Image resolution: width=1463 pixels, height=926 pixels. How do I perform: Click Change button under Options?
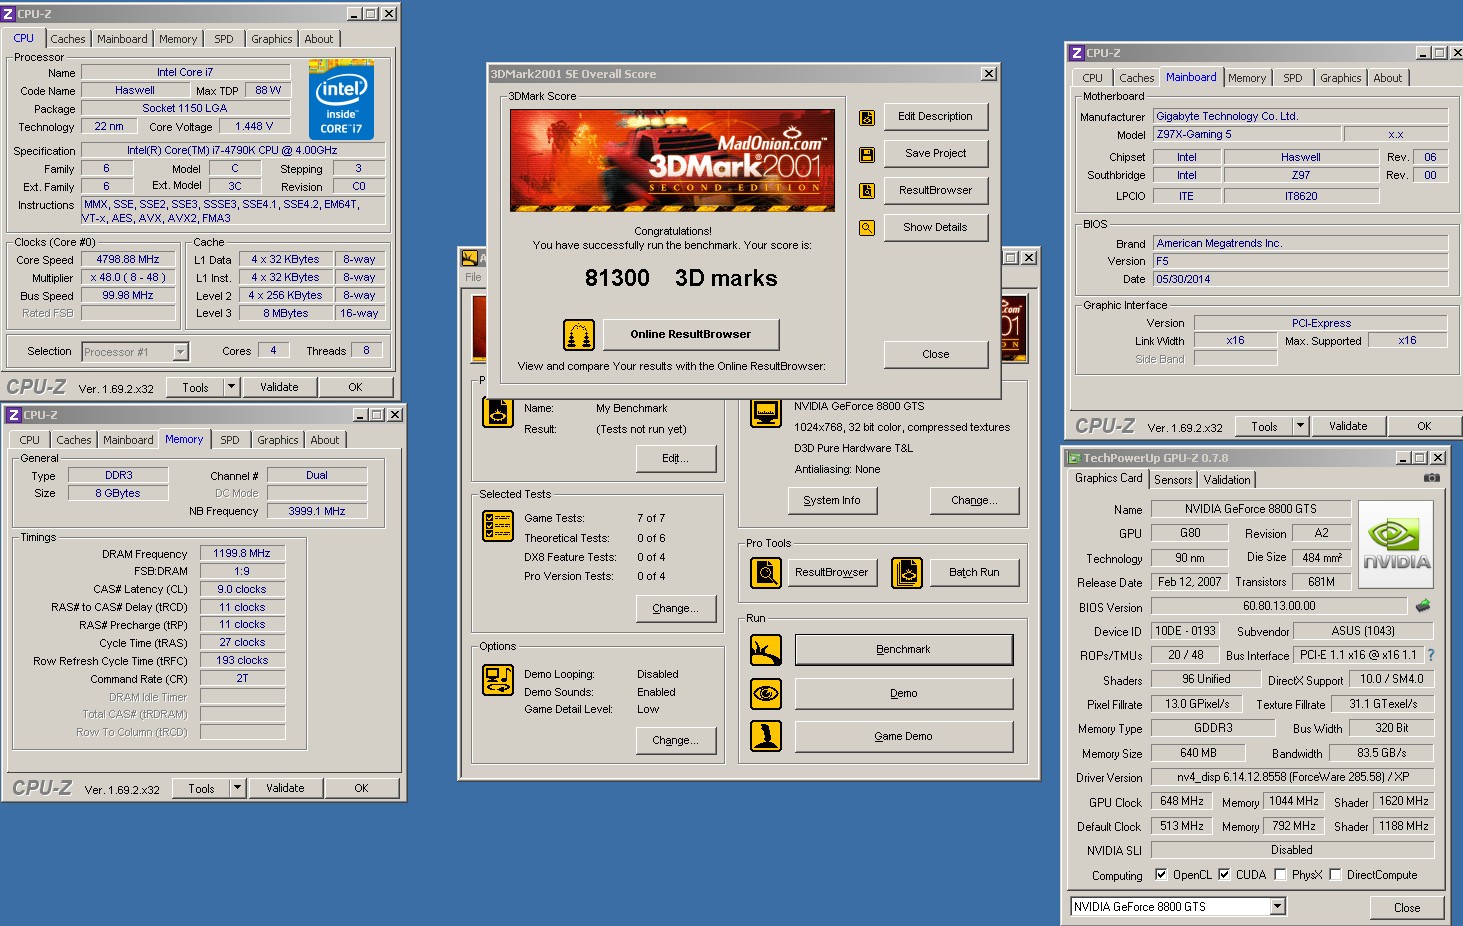point(676,741)
